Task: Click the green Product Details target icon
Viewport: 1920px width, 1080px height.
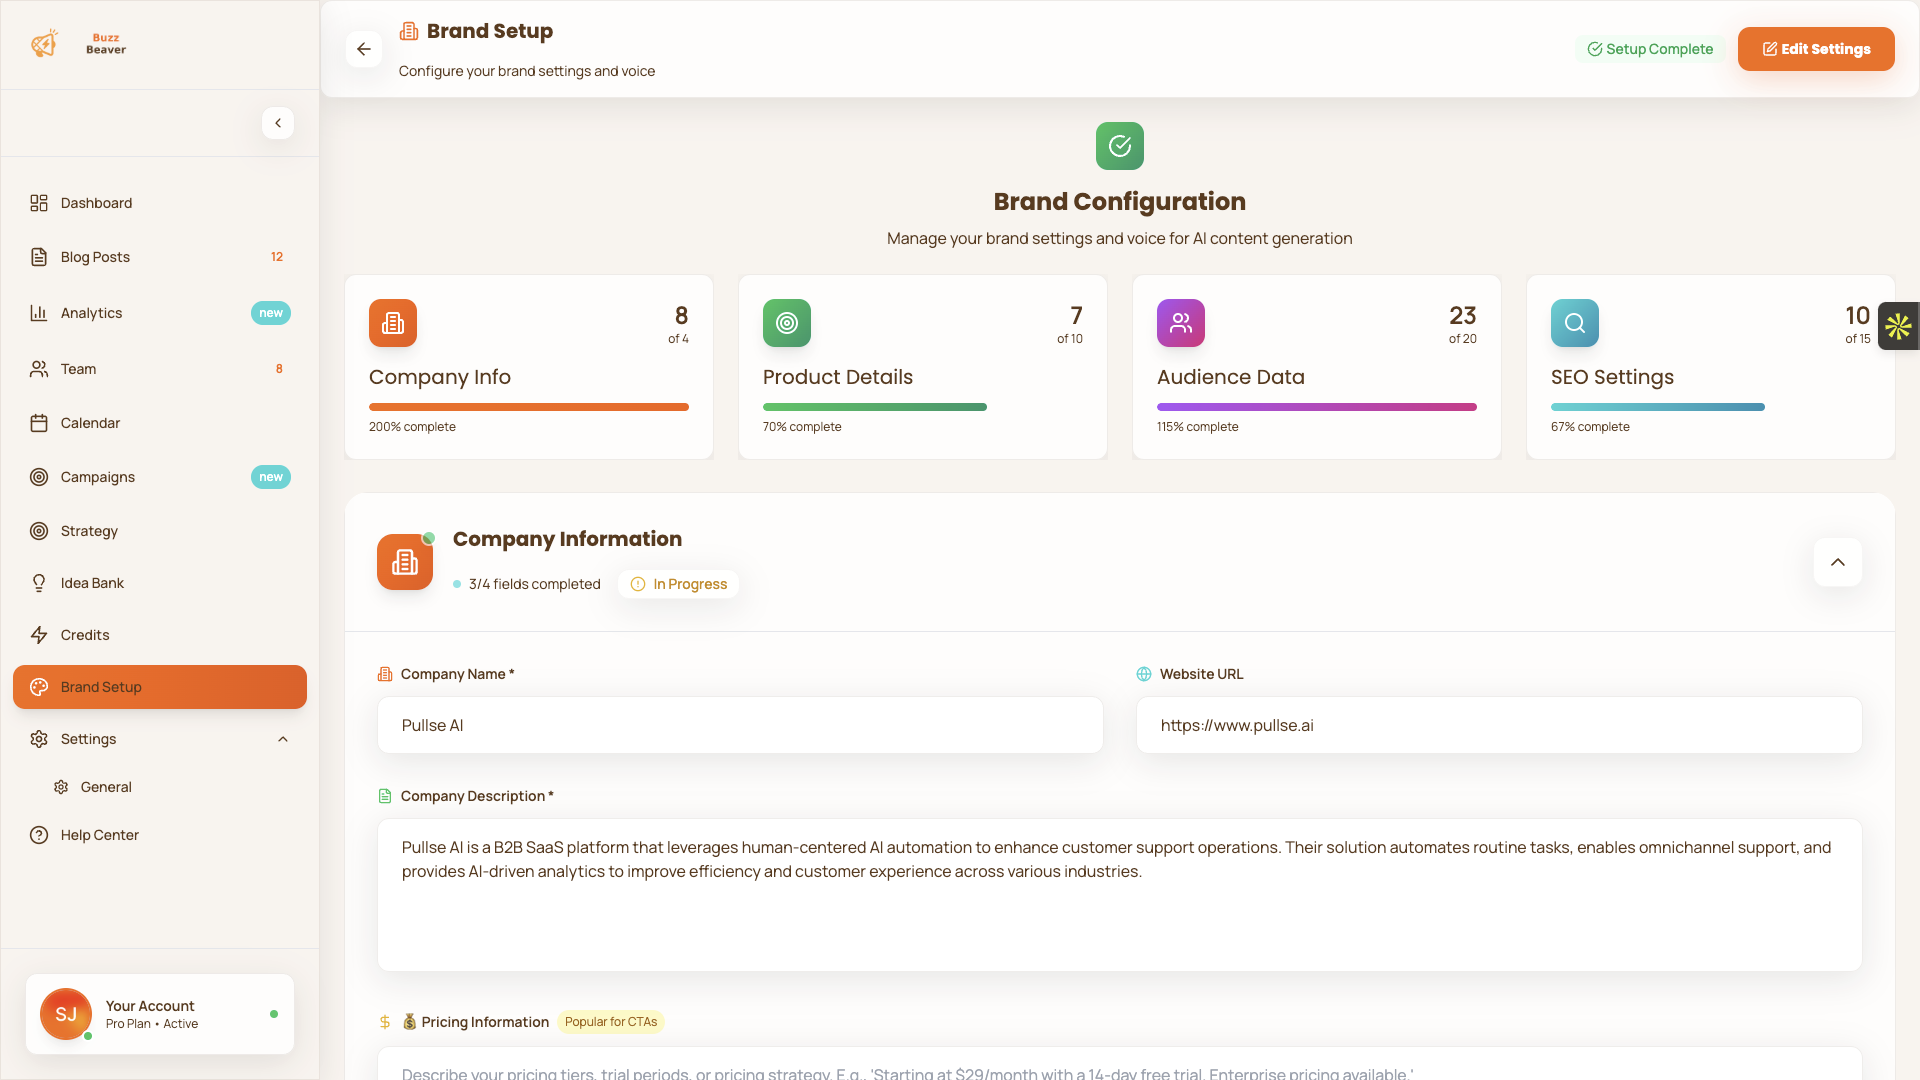Action: click(786, 323)
